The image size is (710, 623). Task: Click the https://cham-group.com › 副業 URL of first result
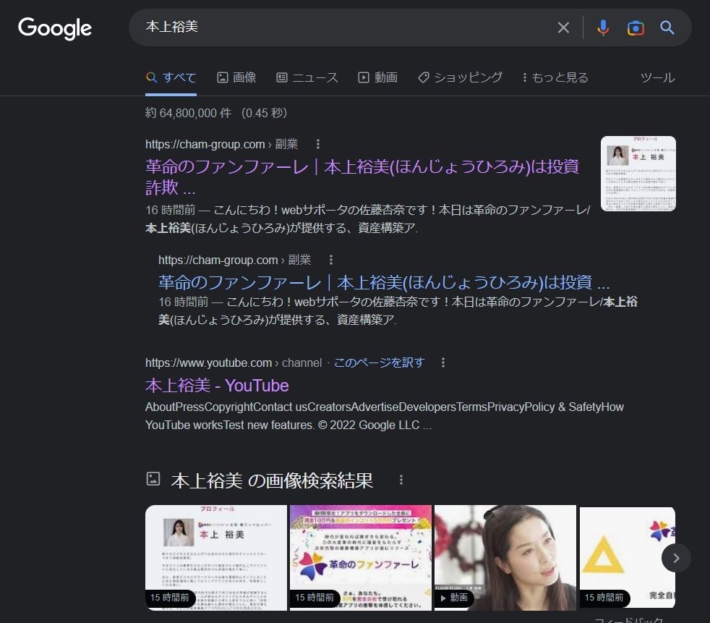(221, 144)
